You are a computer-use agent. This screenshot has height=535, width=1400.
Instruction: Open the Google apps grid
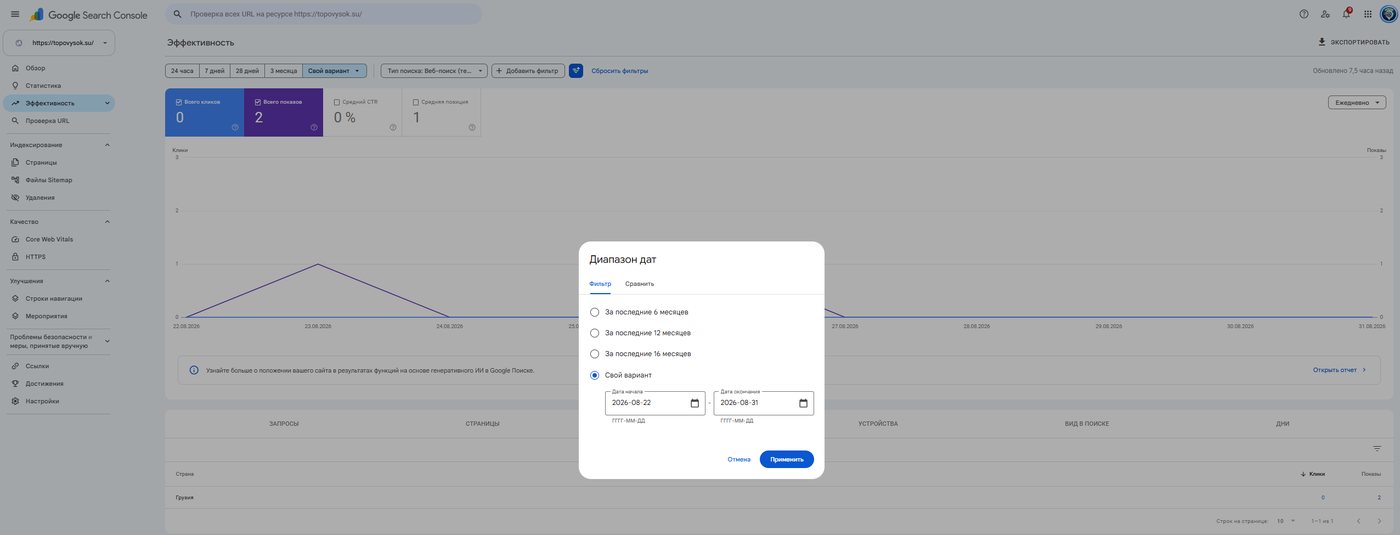[x=1368, y=14]
